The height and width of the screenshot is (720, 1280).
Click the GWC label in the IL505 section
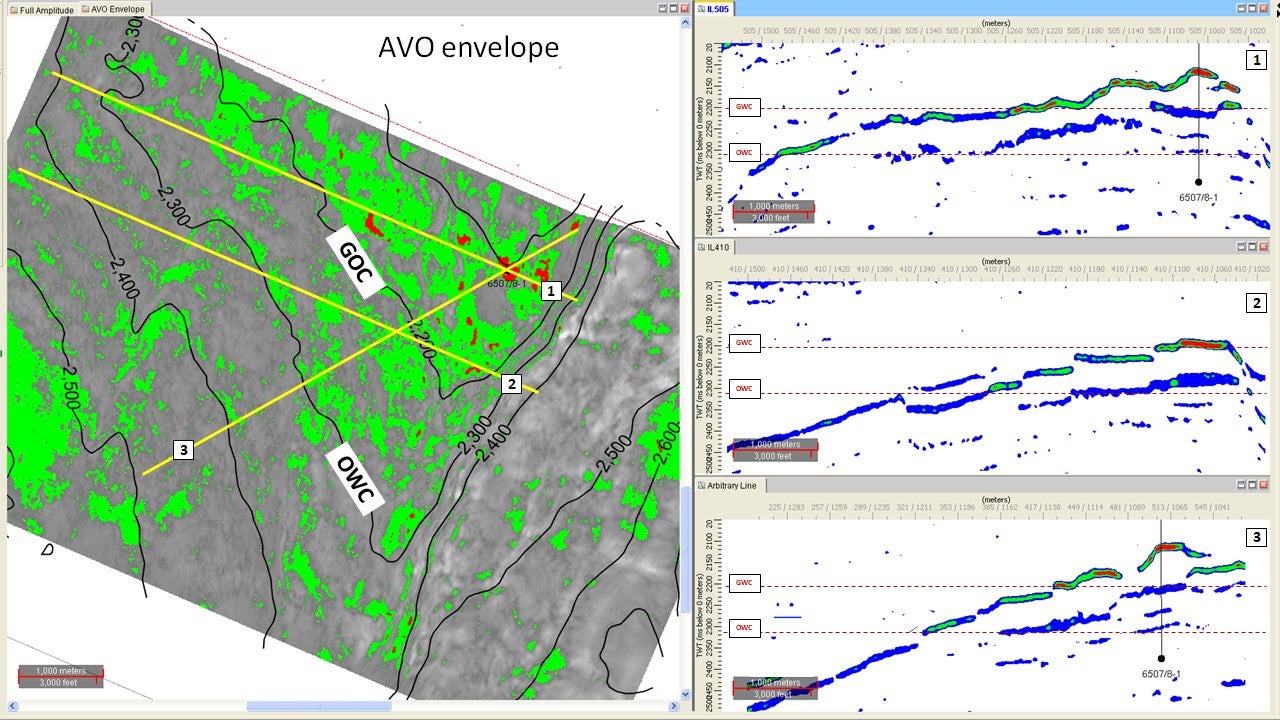[743, 107]
